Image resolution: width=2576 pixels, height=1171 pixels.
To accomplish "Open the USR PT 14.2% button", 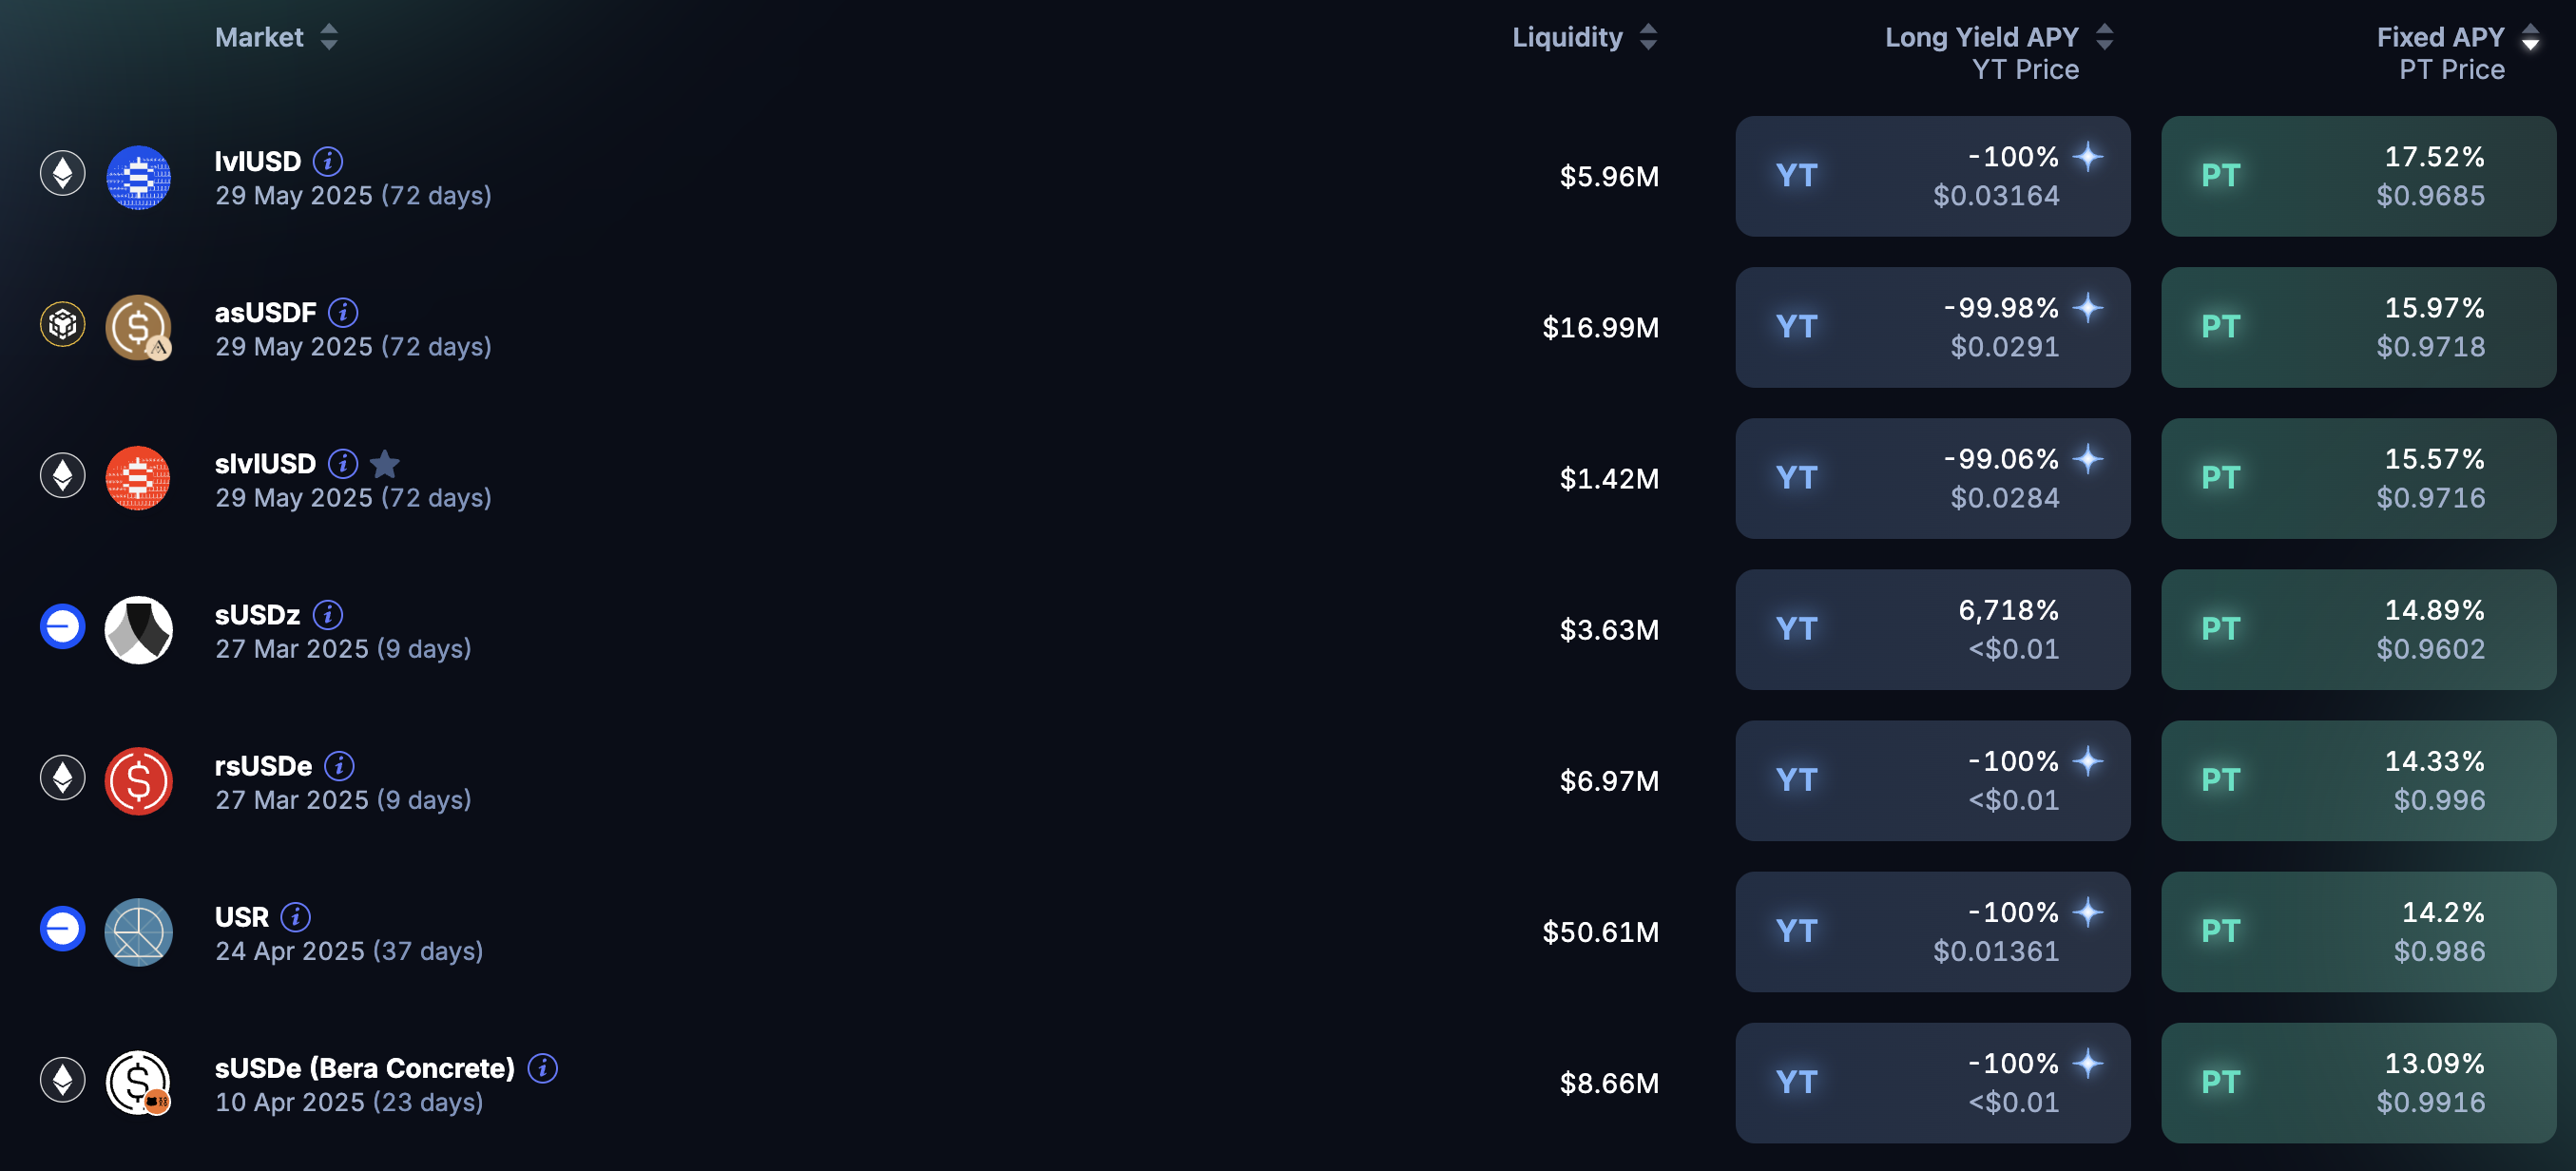I will click(2358, 932).
